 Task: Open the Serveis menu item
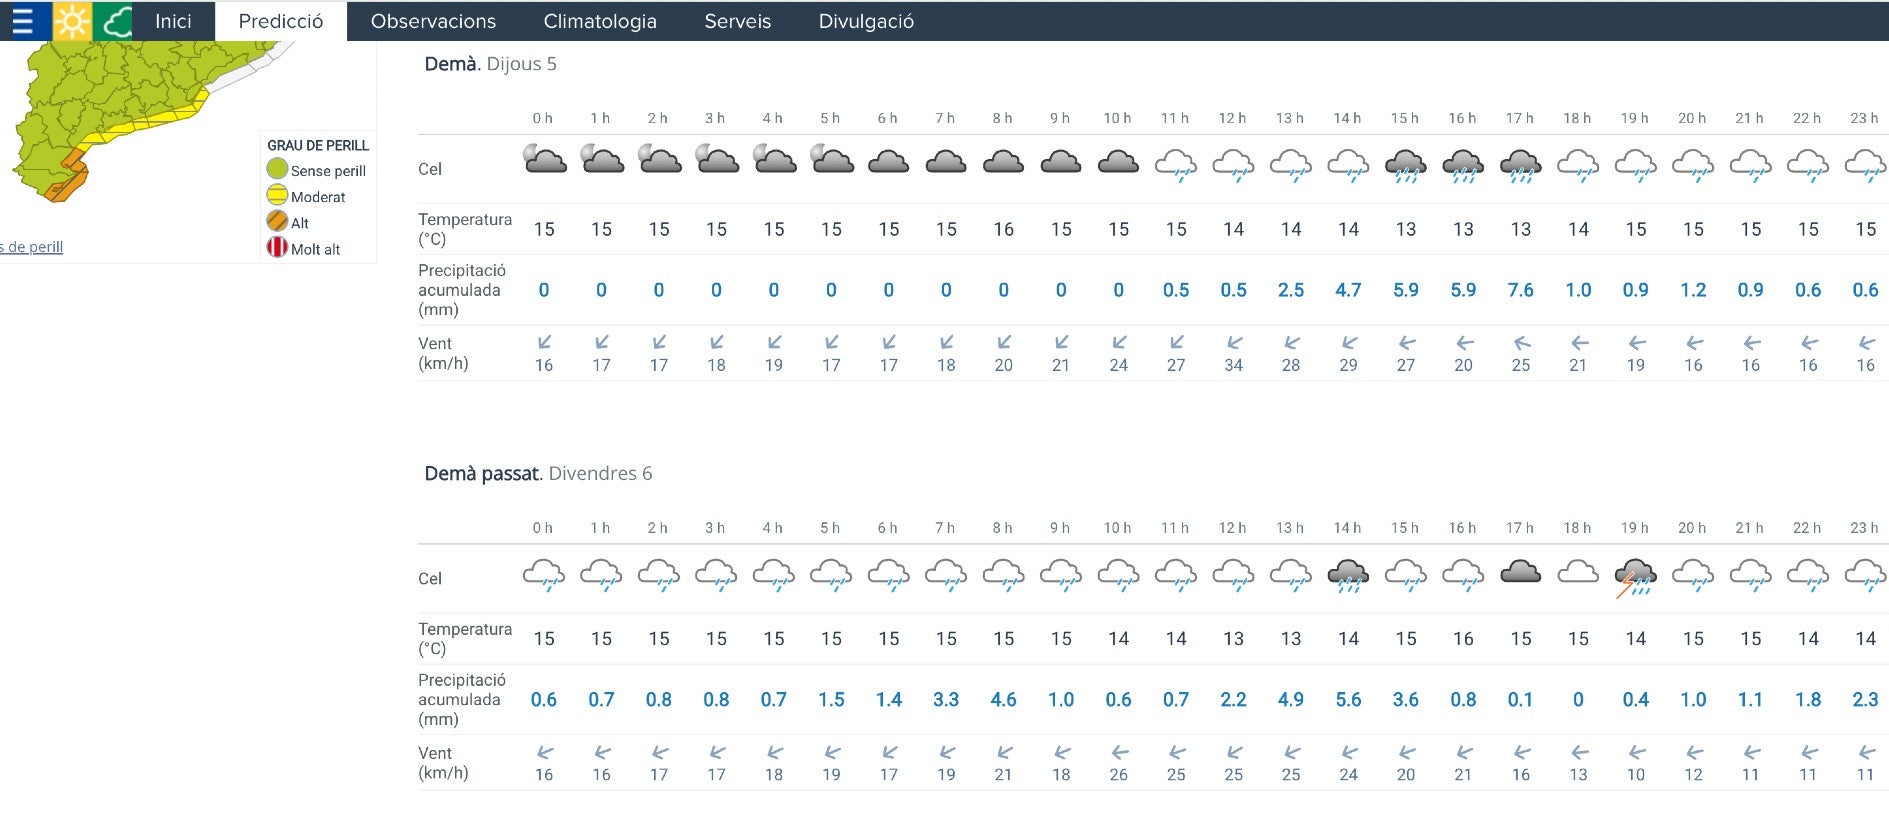(738, 21)
